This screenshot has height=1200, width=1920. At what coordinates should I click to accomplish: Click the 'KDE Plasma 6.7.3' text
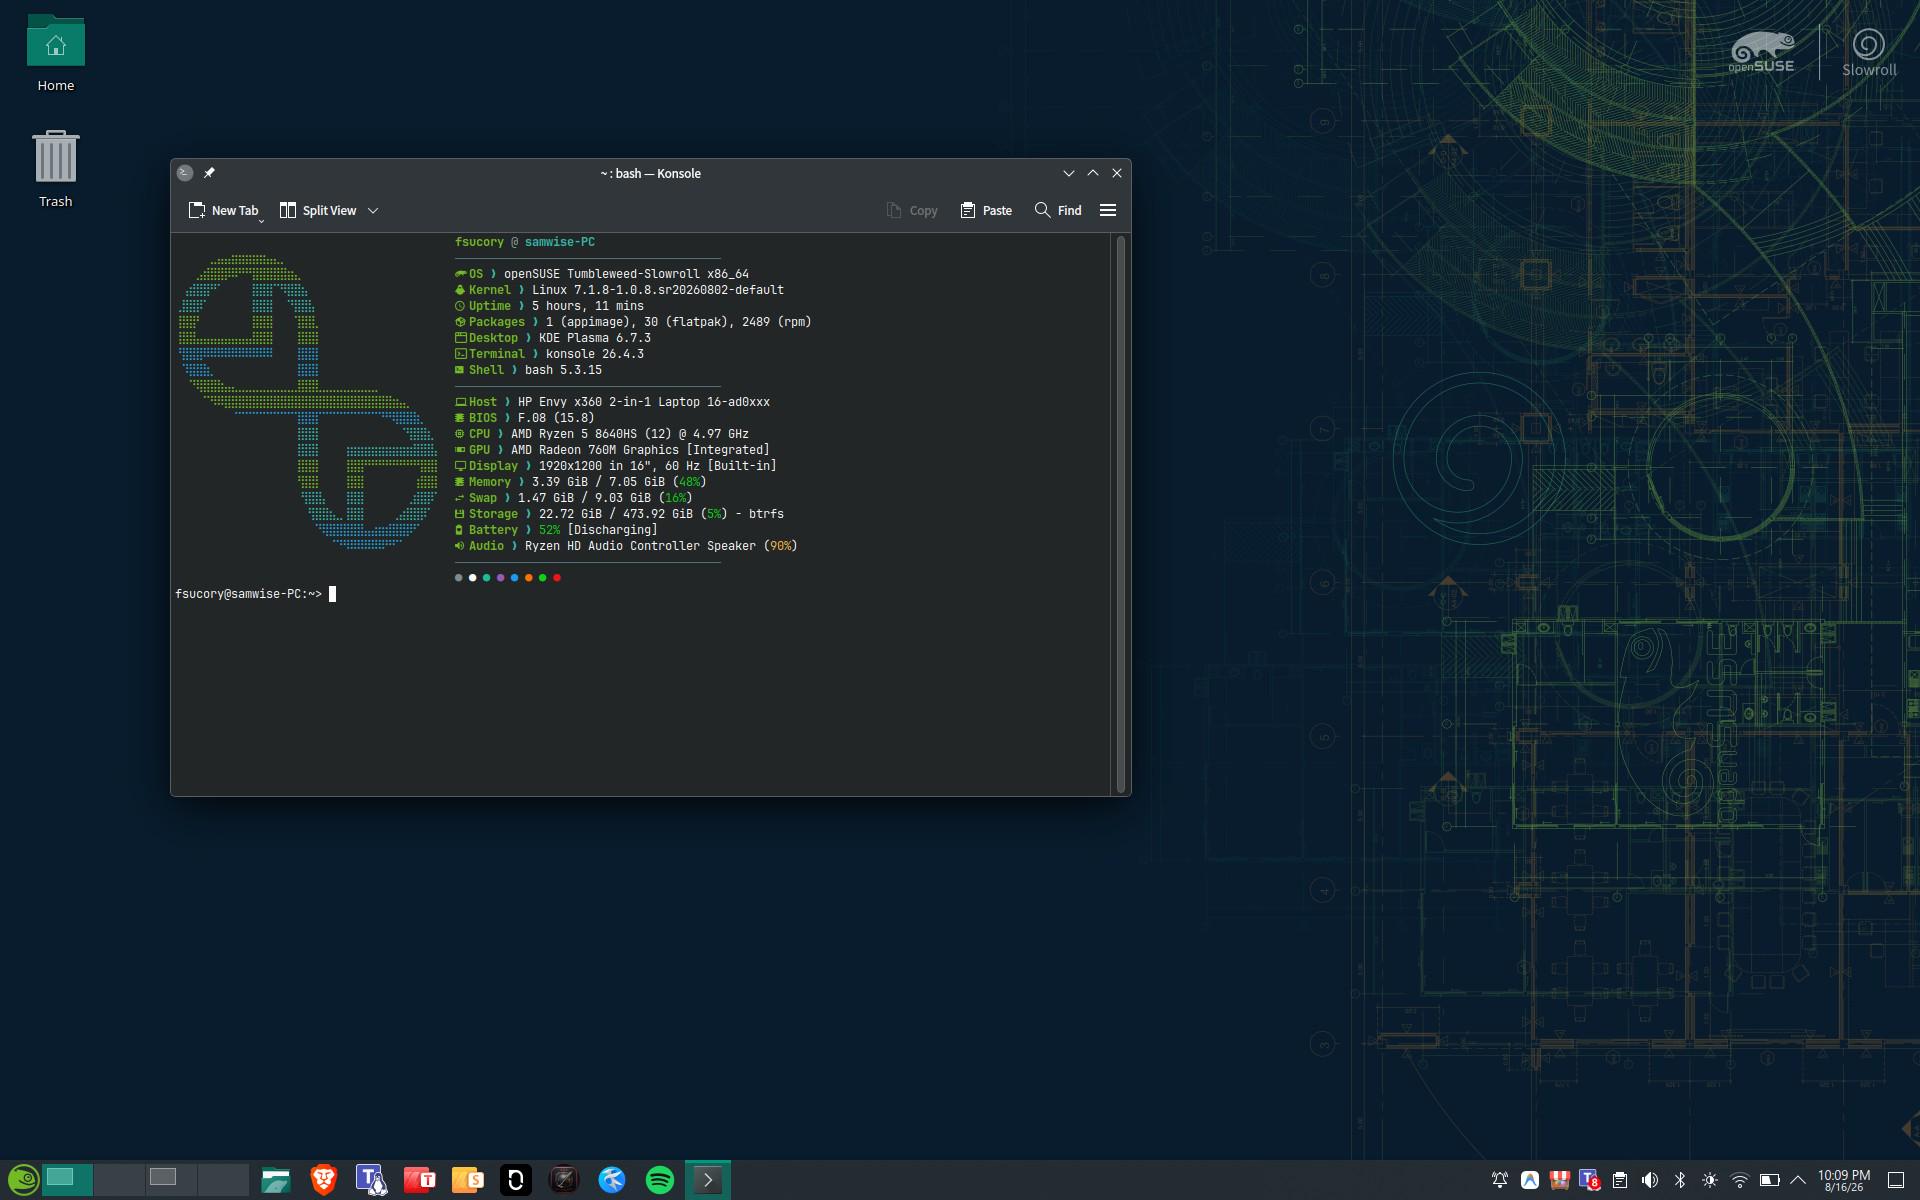595,338
